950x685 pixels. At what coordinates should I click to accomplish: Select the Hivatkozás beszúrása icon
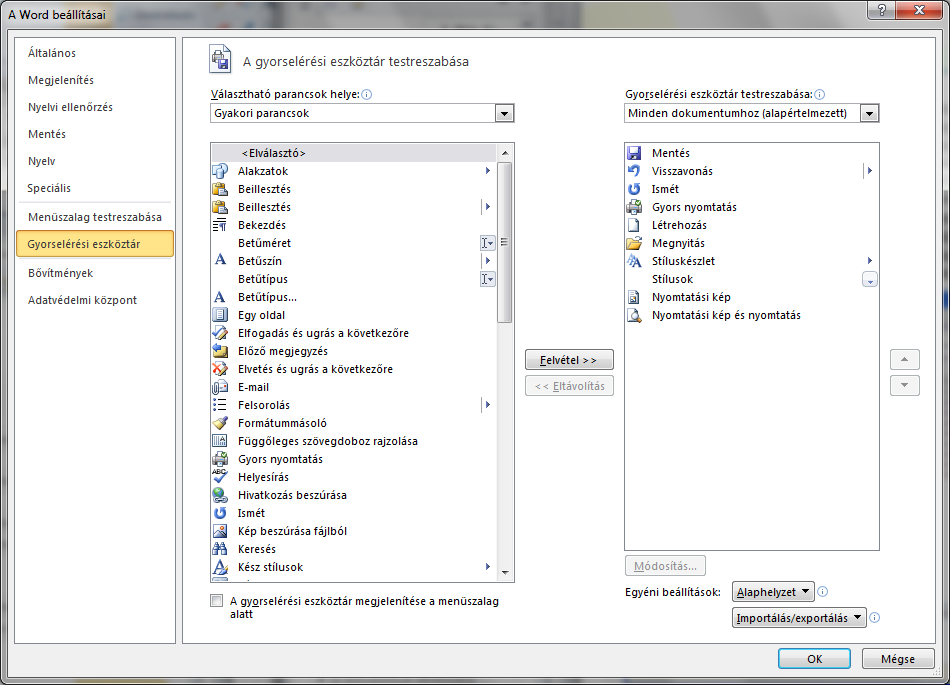[x=220, y=495]
